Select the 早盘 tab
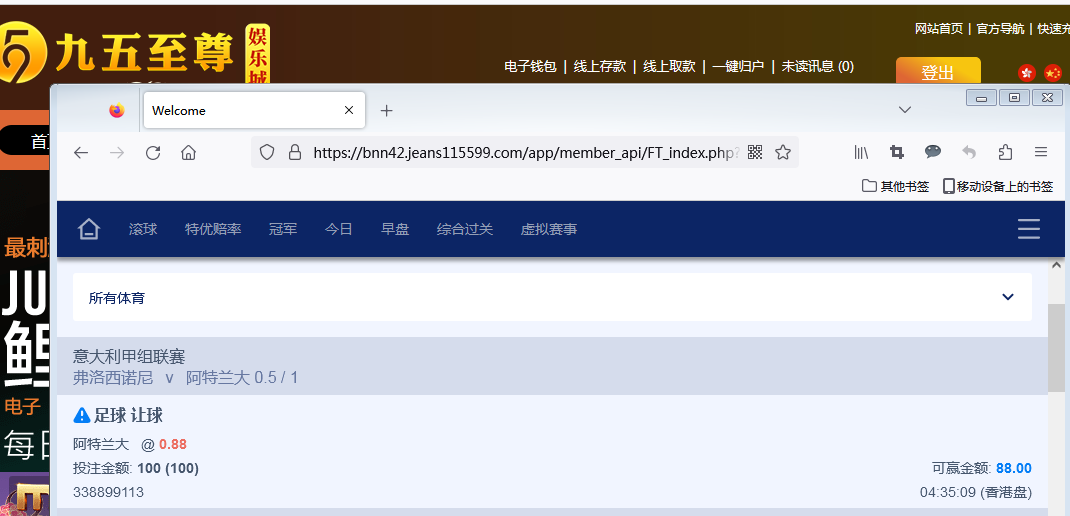Image resolution: width=1070 pixels, height=516 pixels. [x=395, y=229]
